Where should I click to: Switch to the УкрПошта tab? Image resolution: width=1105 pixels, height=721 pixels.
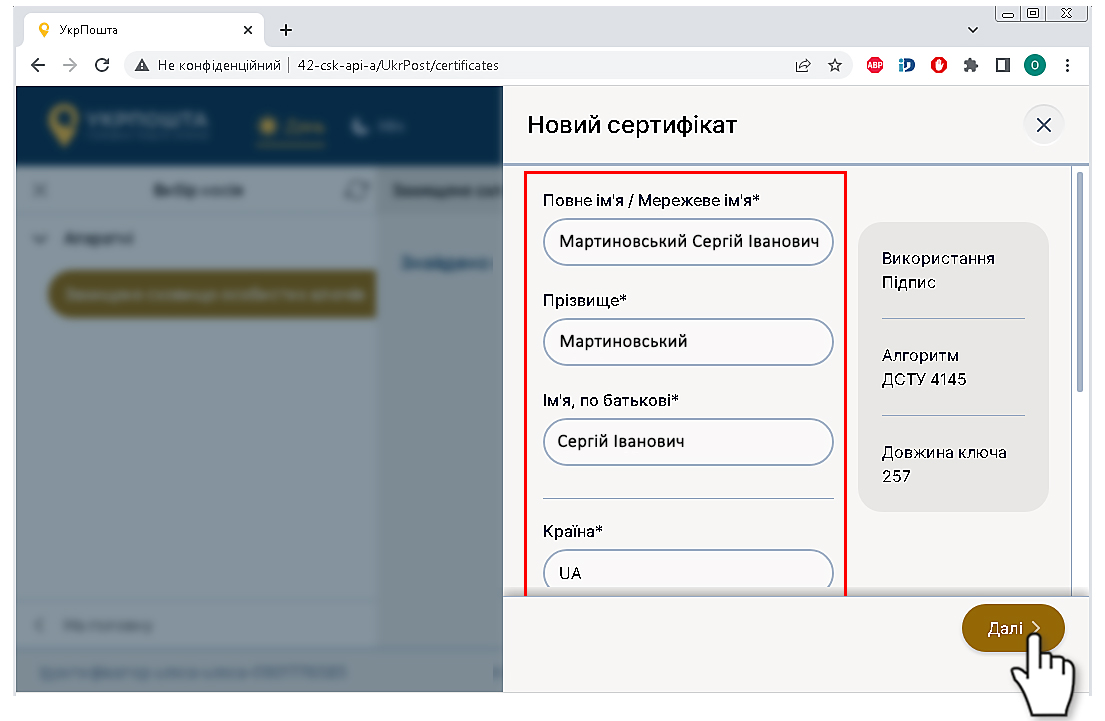130,30
